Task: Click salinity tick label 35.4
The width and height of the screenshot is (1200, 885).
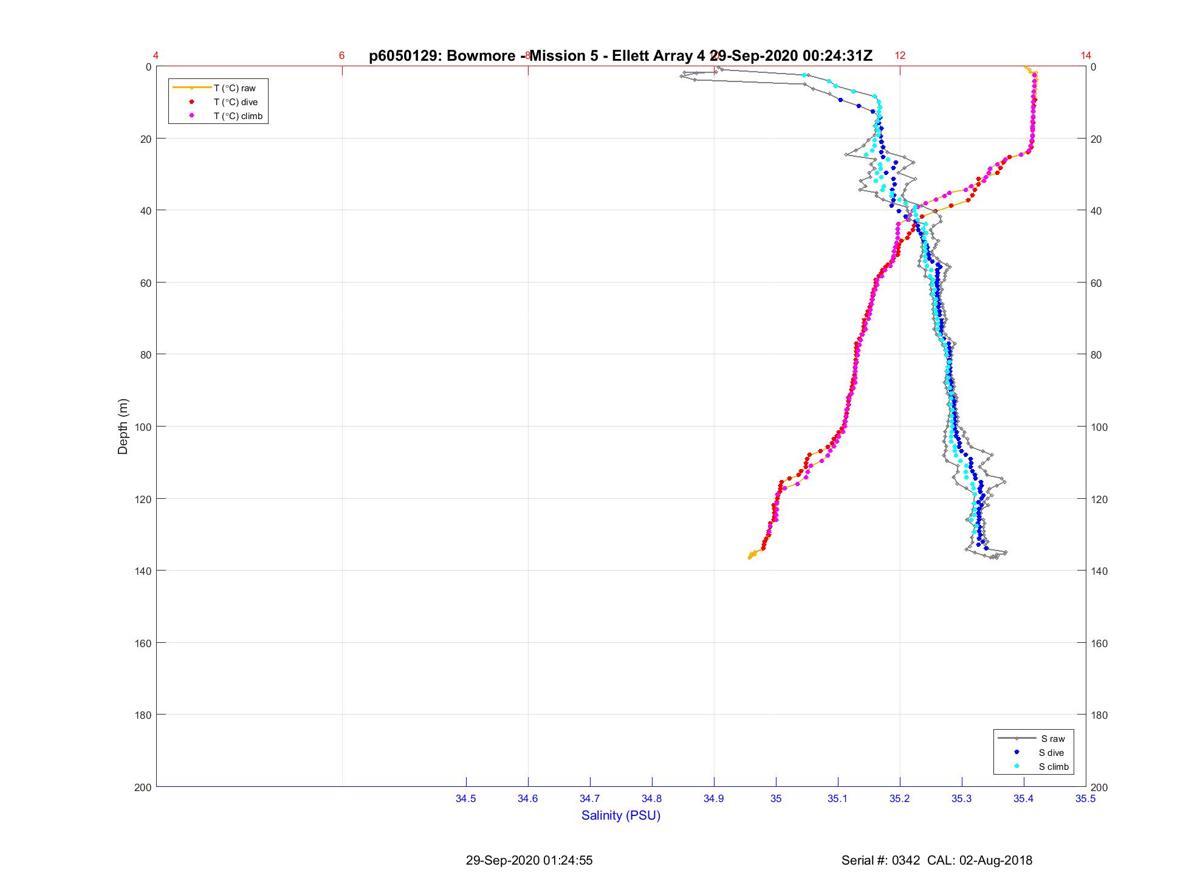Action: (x=1024, y=798)
